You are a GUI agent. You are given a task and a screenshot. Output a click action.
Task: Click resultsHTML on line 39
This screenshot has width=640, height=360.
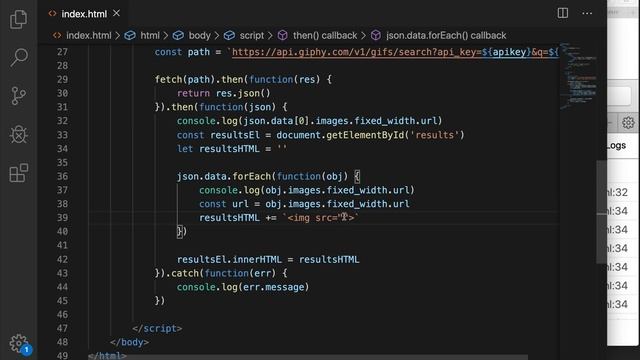tap(229, 218)
